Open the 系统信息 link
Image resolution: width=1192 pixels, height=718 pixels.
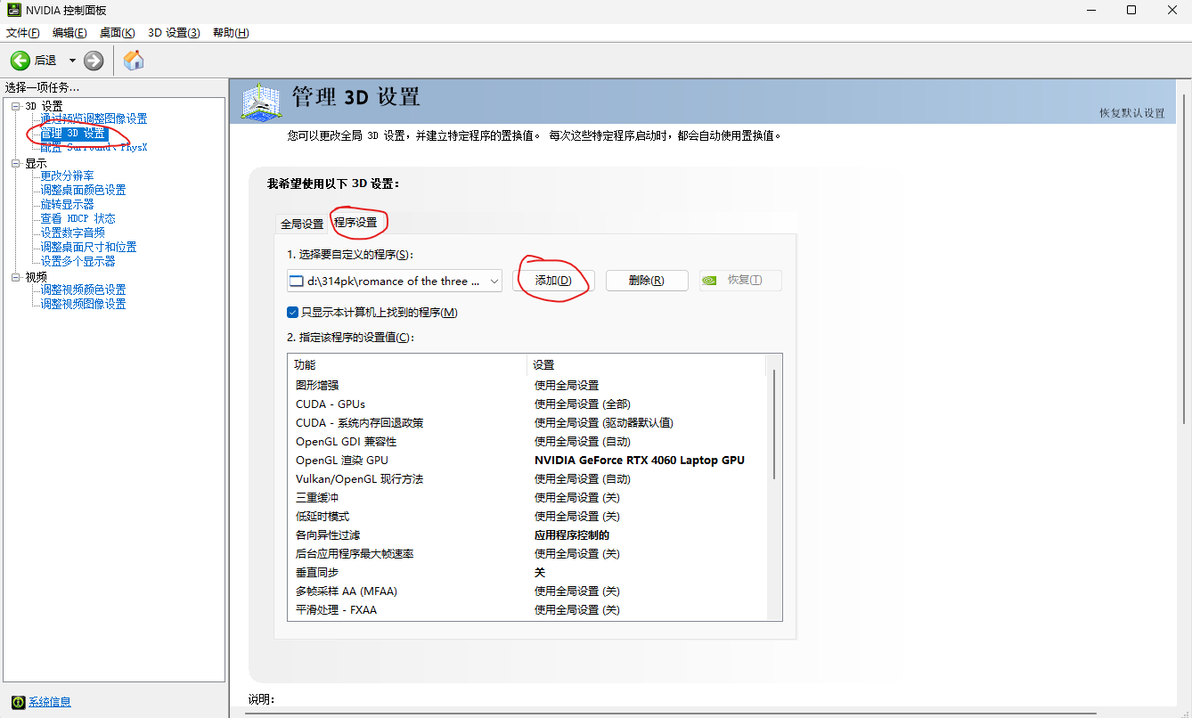[49, 701]
